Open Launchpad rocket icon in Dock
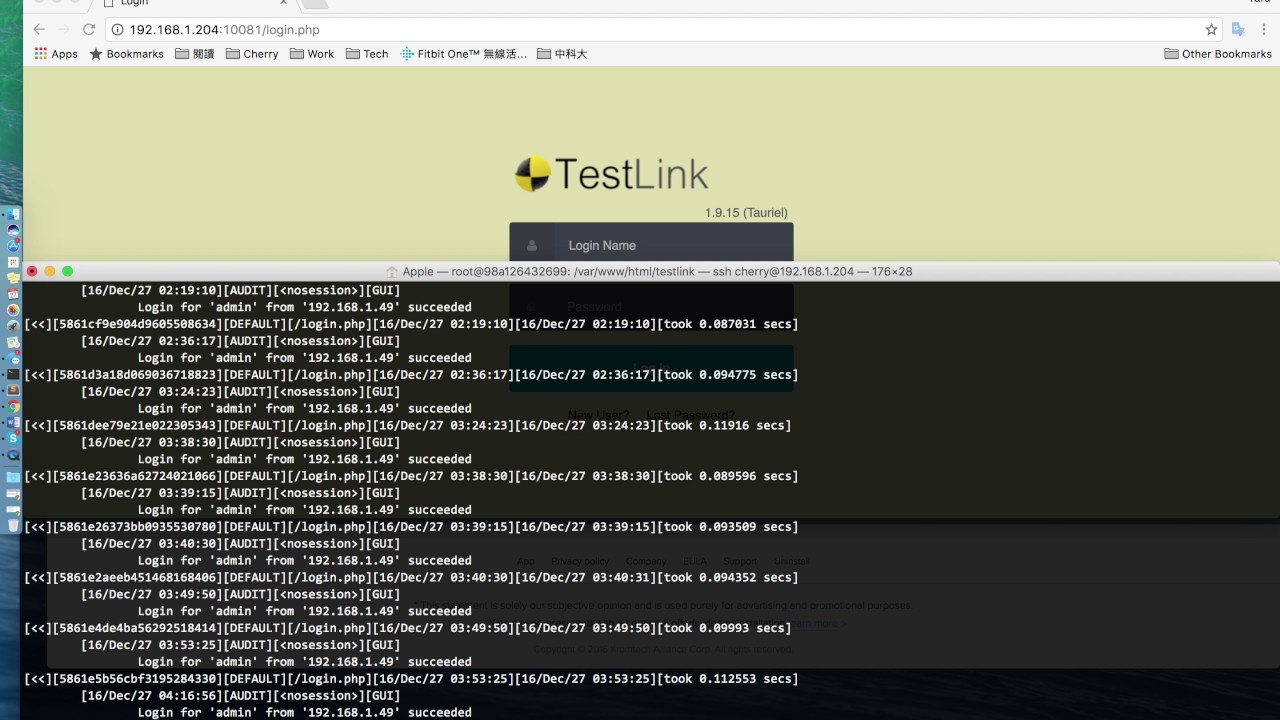 click(13, 325)
